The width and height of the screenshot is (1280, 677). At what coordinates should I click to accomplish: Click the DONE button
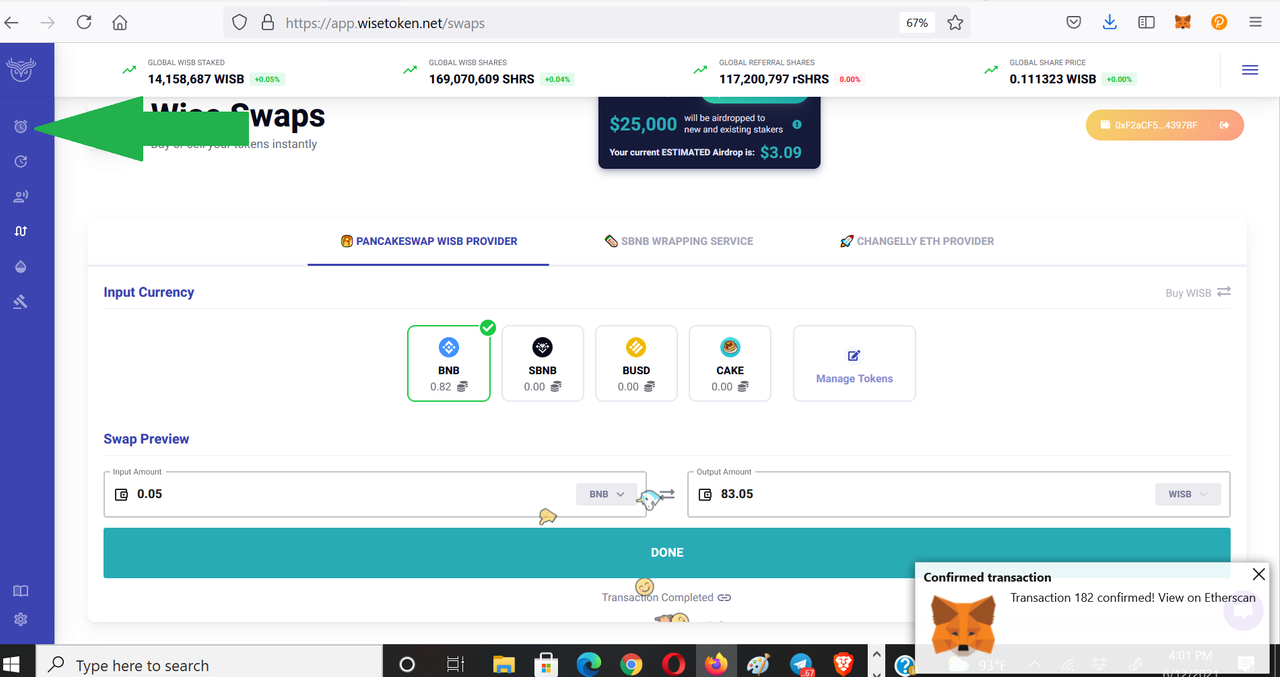pyautogui.click(x=667, y=552)
